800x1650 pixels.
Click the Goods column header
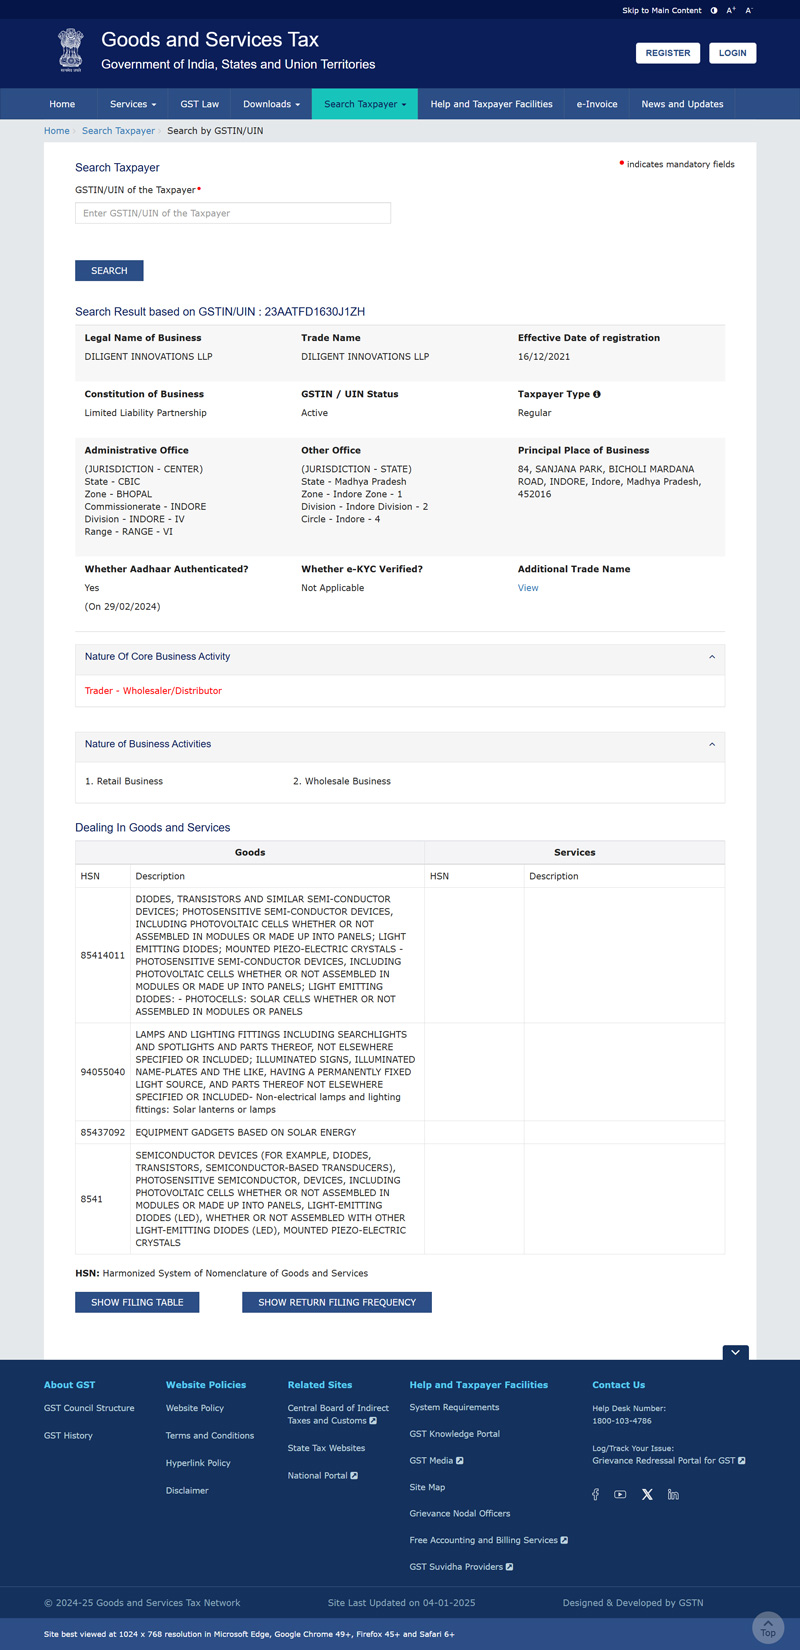click(250, 853)
